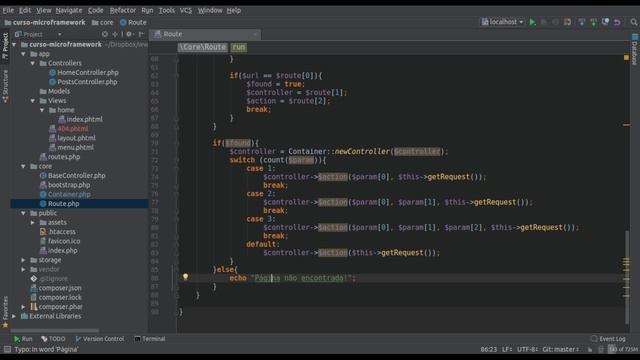Expand the storage folder
This screenshot has width=640, height=360.
point(24,260)
